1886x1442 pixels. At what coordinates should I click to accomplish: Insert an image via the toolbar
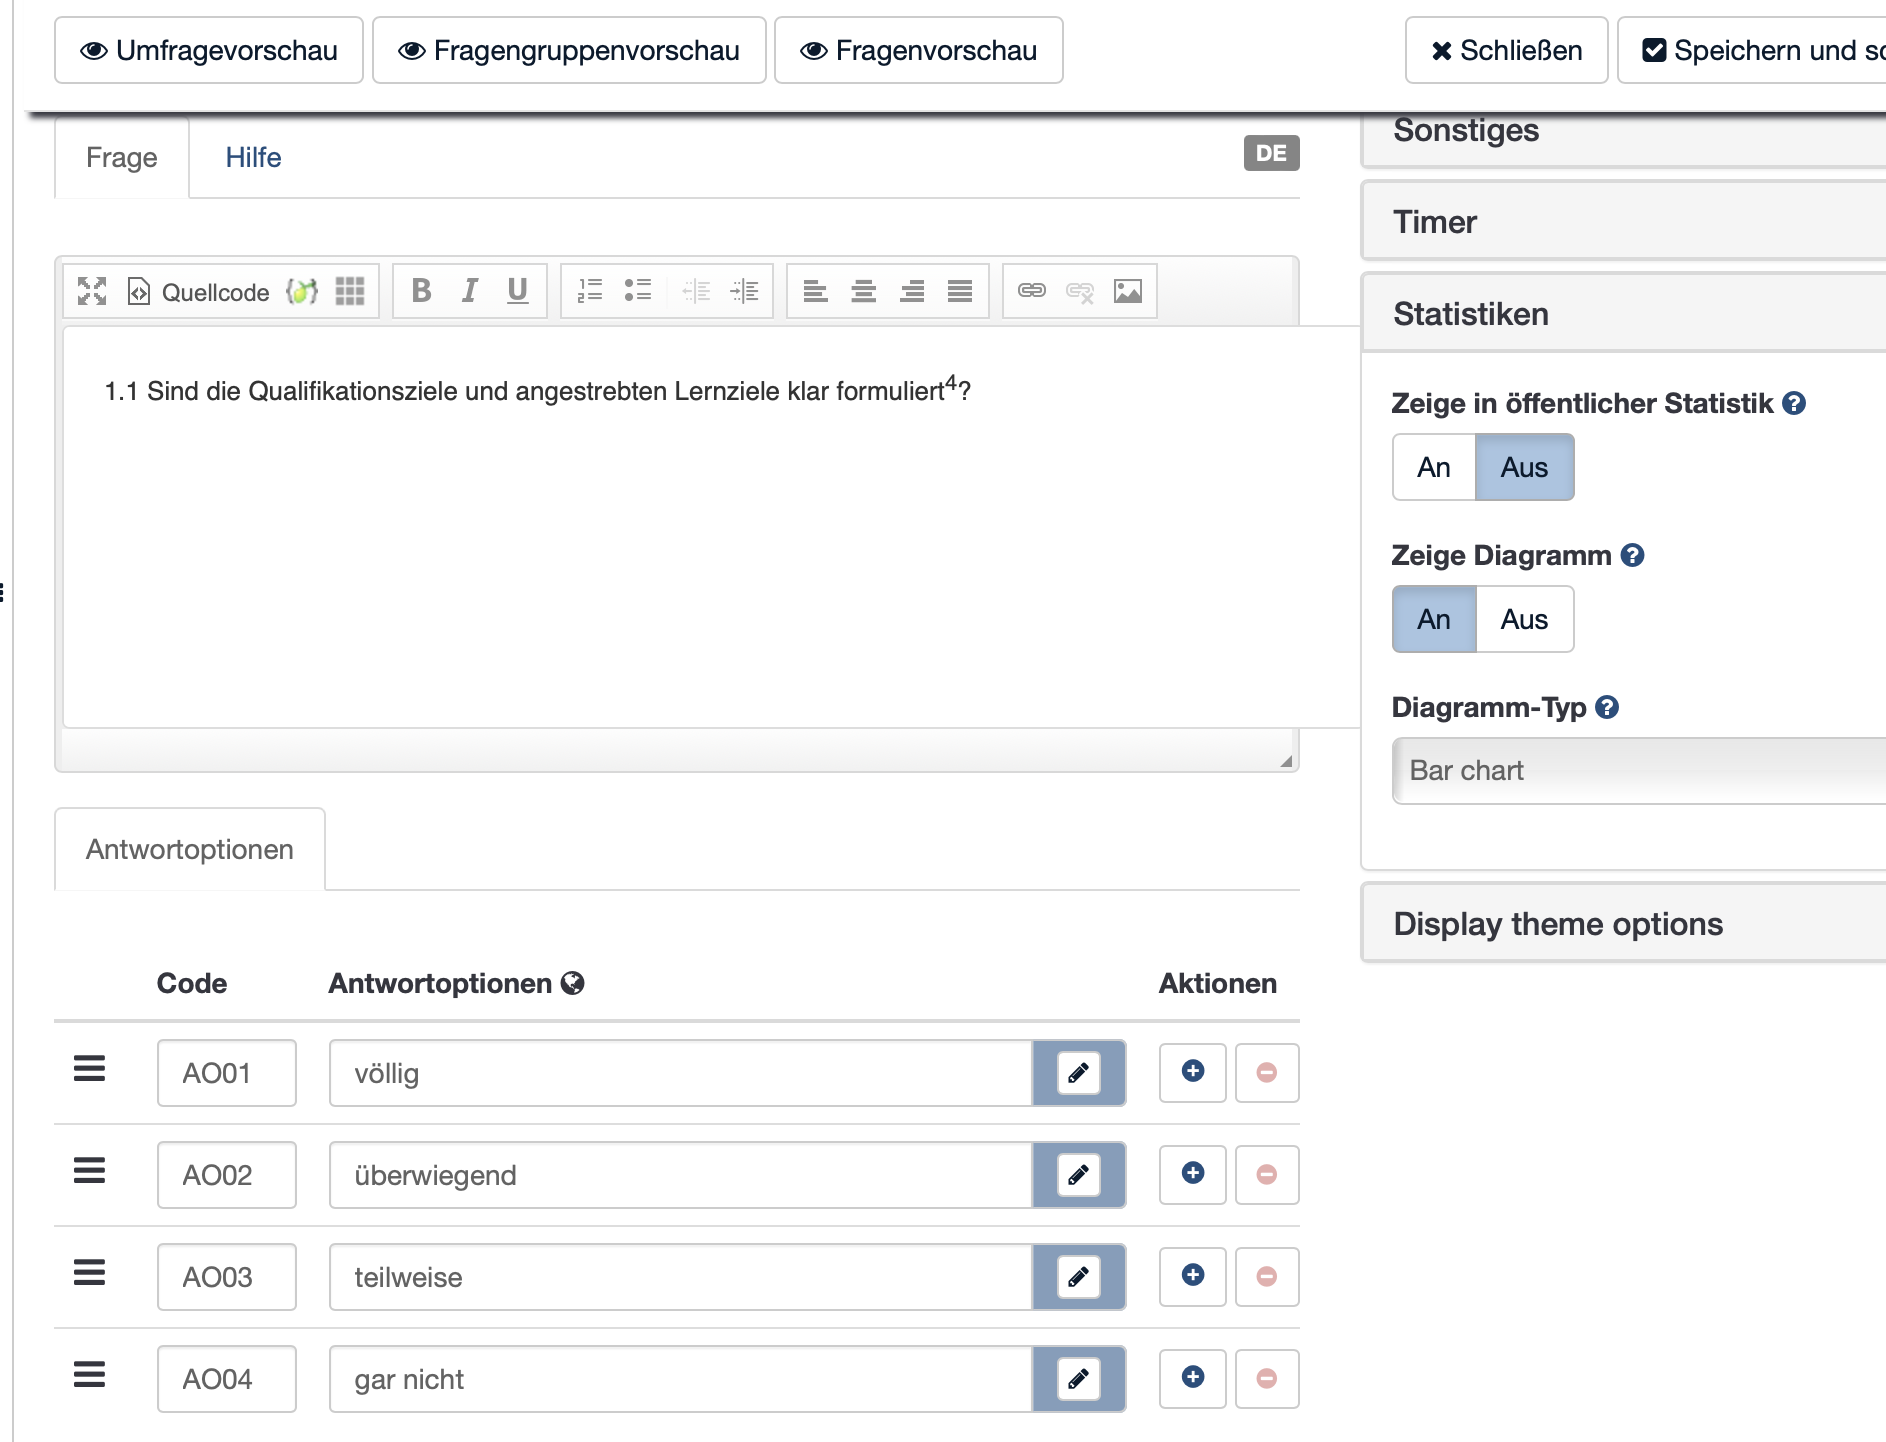coord(1127,291)
